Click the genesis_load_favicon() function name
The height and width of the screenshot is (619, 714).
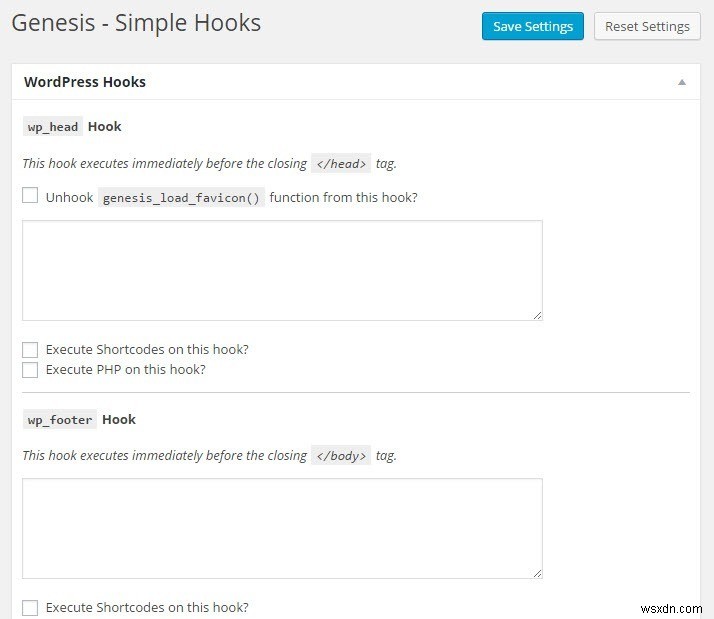pyautogui.click(x=181, y=198)
